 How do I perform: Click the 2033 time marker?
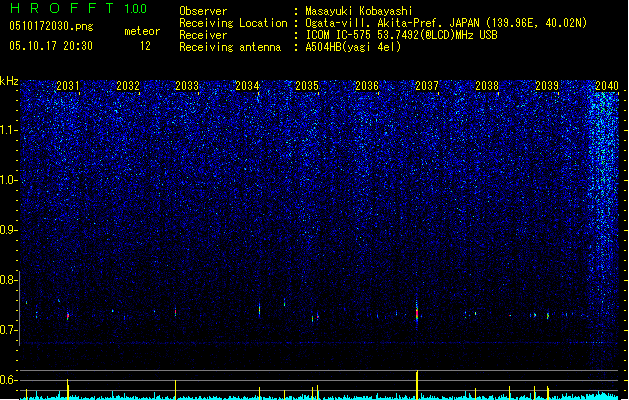click(187, 86)
